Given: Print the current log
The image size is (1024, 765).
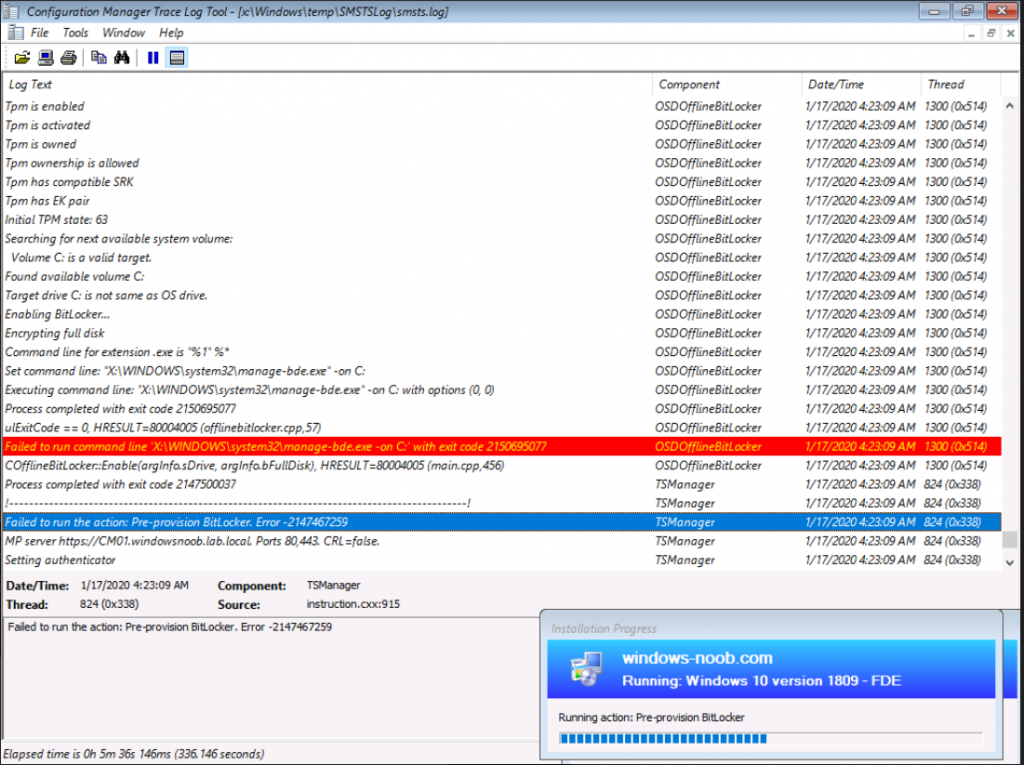Looking at the screenshot, I should 68,57.
